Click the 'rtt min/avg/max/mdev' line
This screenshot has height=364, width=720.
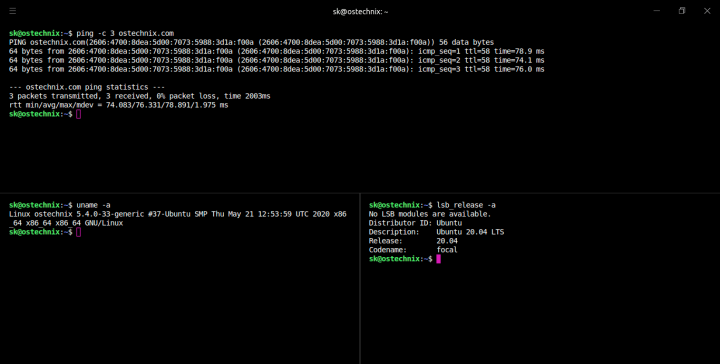pyautogui.click(x=118, y=105)
